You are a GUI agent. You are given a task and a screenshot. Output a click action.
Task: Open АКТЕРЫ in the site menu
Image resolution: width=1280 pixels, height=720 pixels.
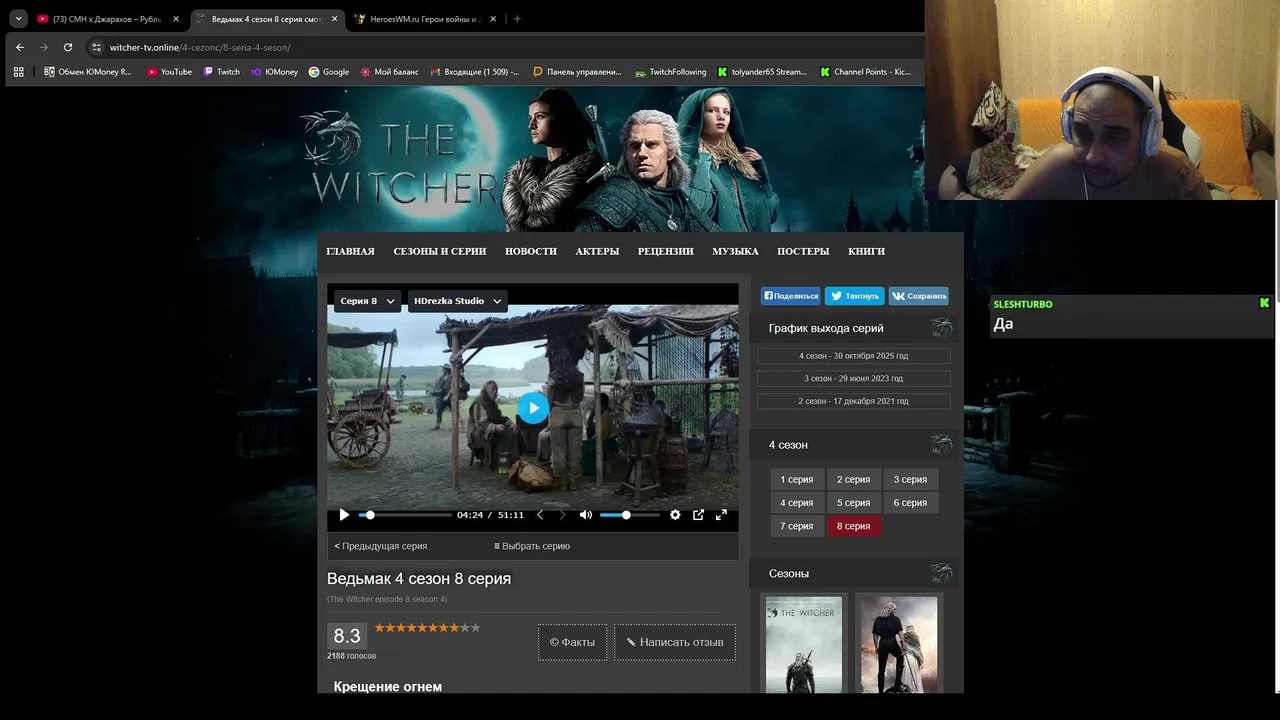(x=597, y=251)
